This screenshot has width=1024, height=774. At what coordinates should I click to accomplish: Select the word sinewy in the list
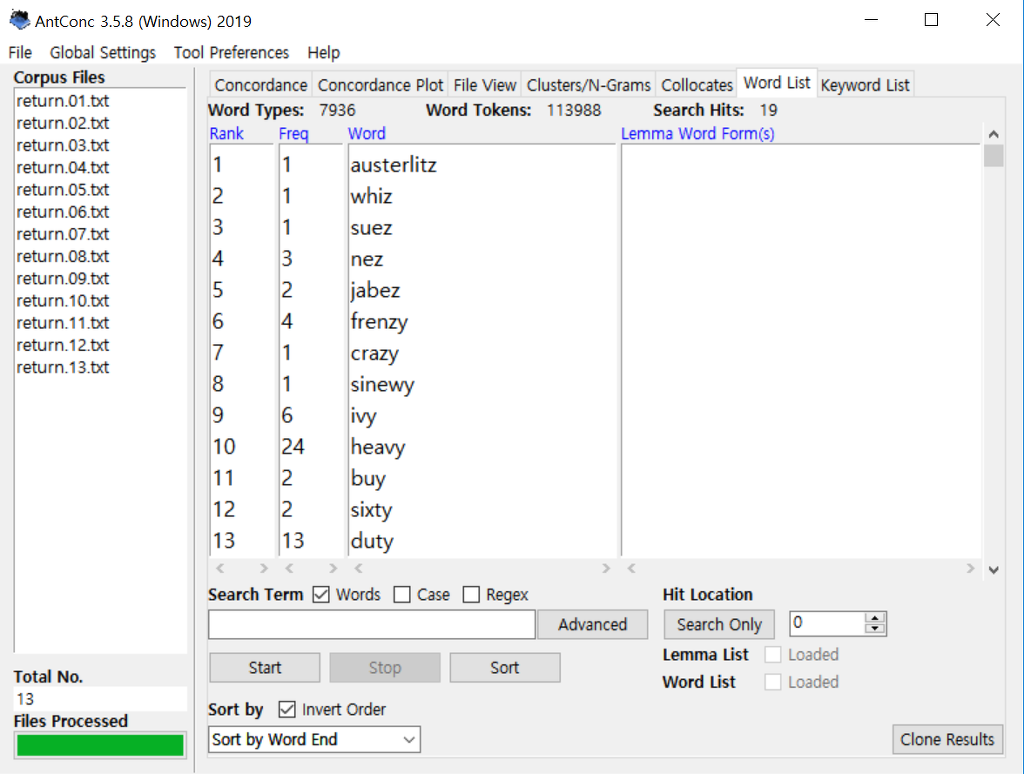pos(382,384)
